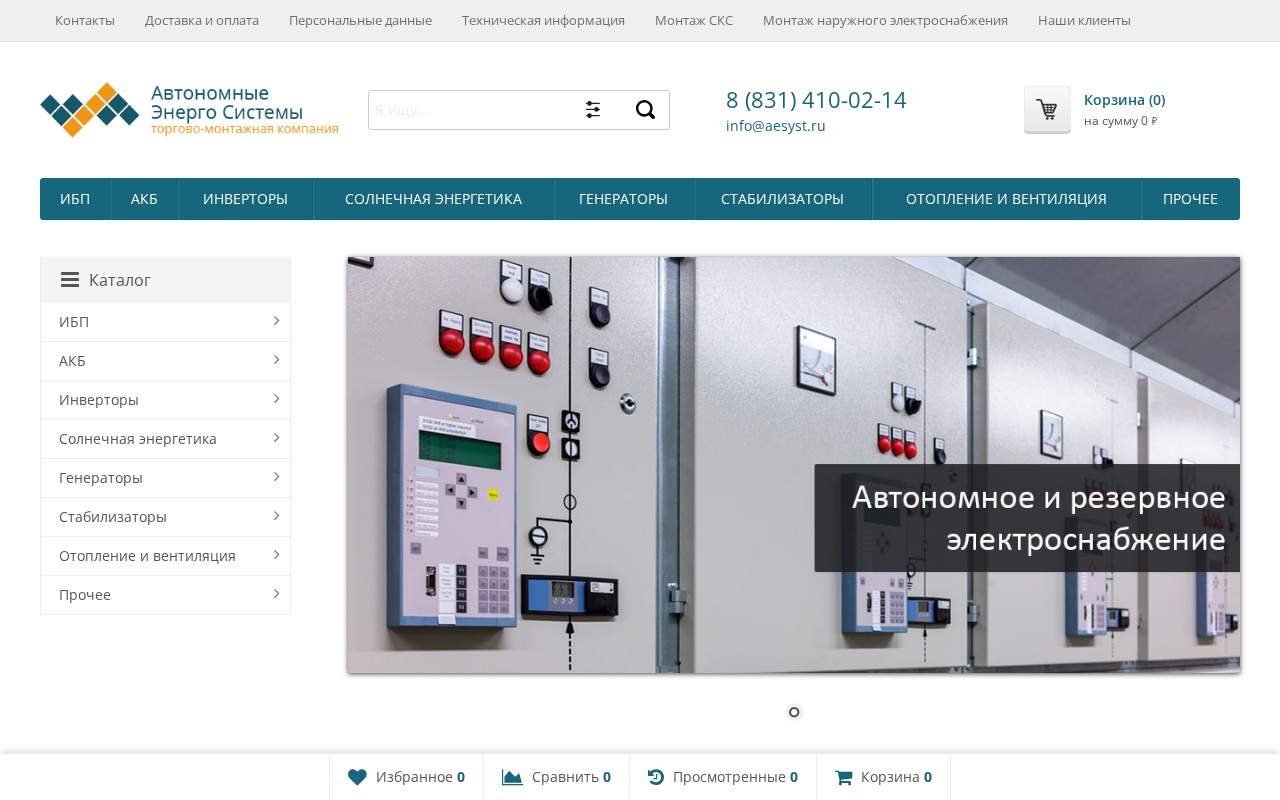The width and height of the screenshot is (1280, 800).
Task: Expand Солнечная энергетика chevron
Action: click(x=276, y=438)
